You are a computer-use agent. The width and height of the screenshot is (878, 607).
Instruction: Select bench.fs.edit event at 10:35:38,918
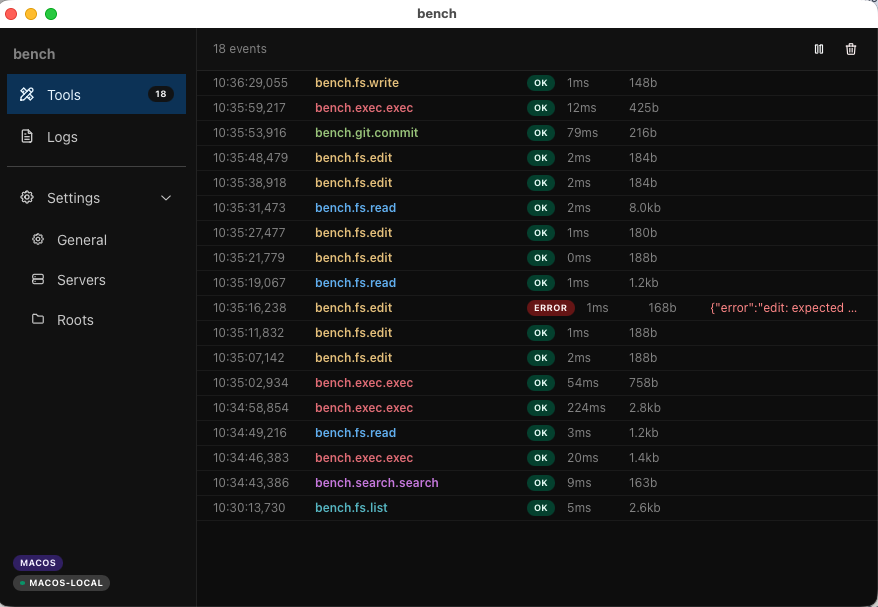click(537, 183)
